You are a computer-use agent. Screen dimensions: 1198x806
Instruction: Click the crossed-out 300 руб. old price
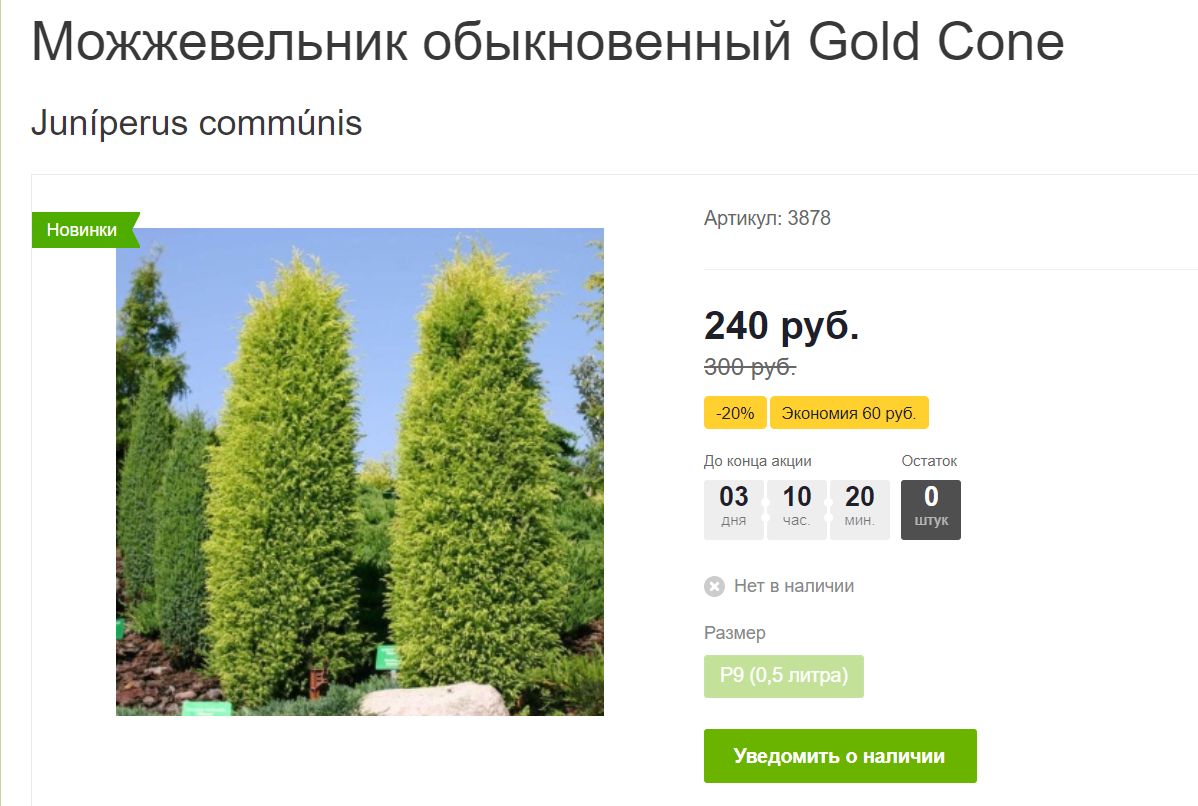coord(750,367)
